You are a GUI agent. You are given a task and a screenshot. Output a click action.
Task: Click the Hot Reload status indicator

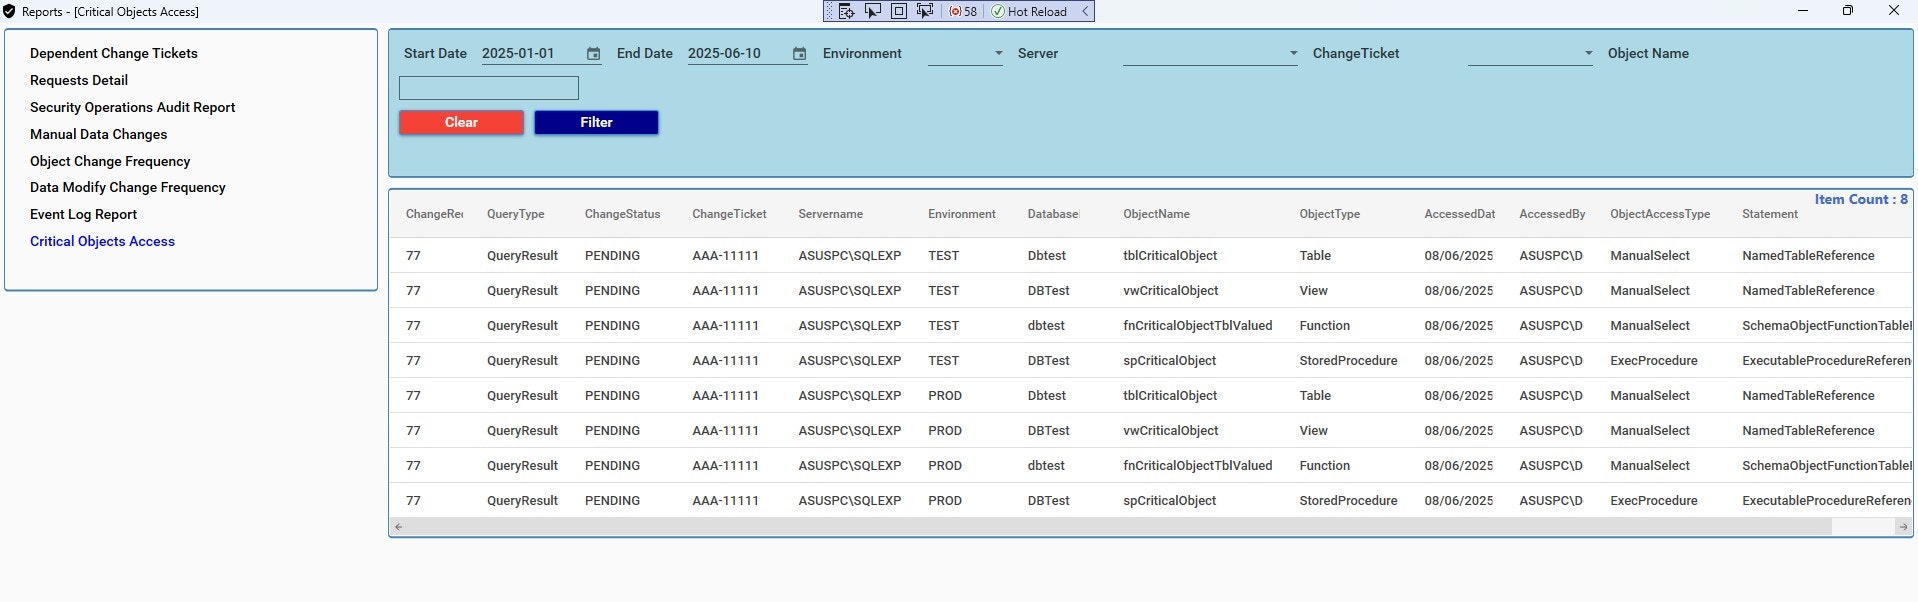[x=1029, y=11]
